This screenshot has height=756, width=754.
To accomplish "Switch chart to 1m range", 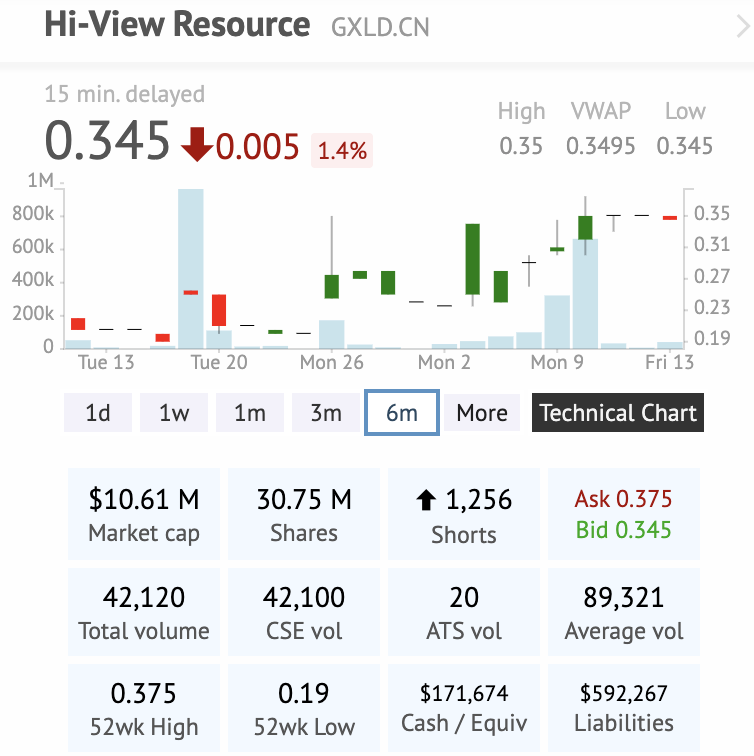I will click(250, 413).
